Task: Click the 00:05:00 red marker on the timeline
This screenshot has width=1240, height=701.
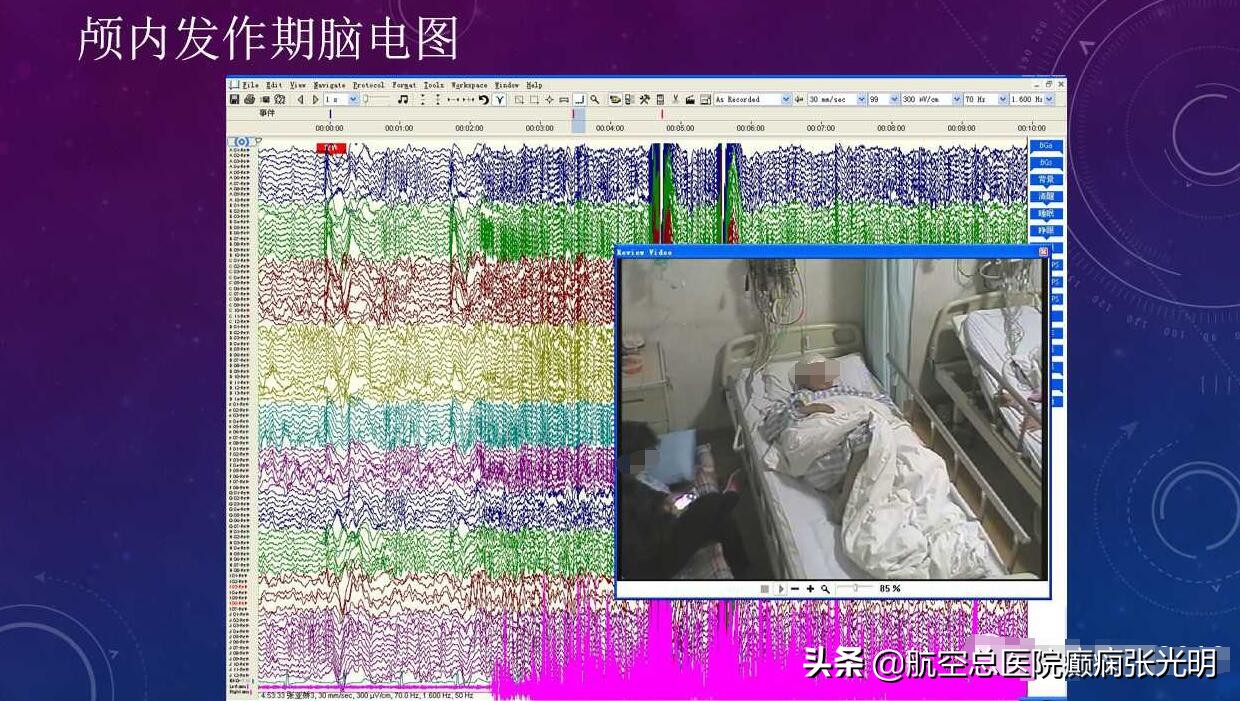Action: click(x=661, y=115)
